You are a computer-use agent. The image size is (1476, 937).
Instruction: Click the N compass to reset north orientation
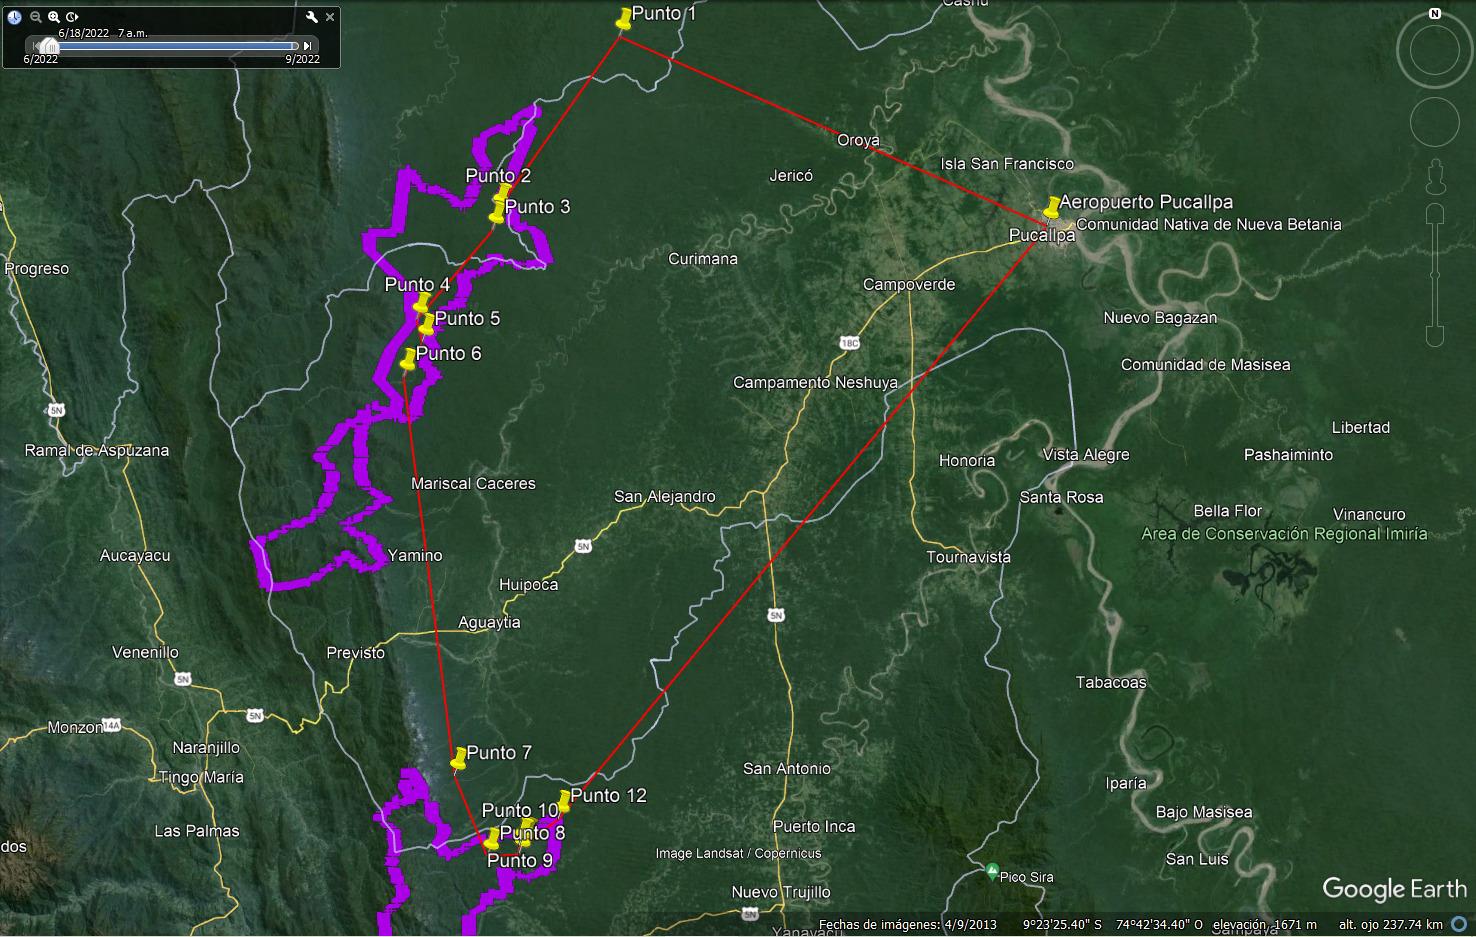coord(1435,13)
